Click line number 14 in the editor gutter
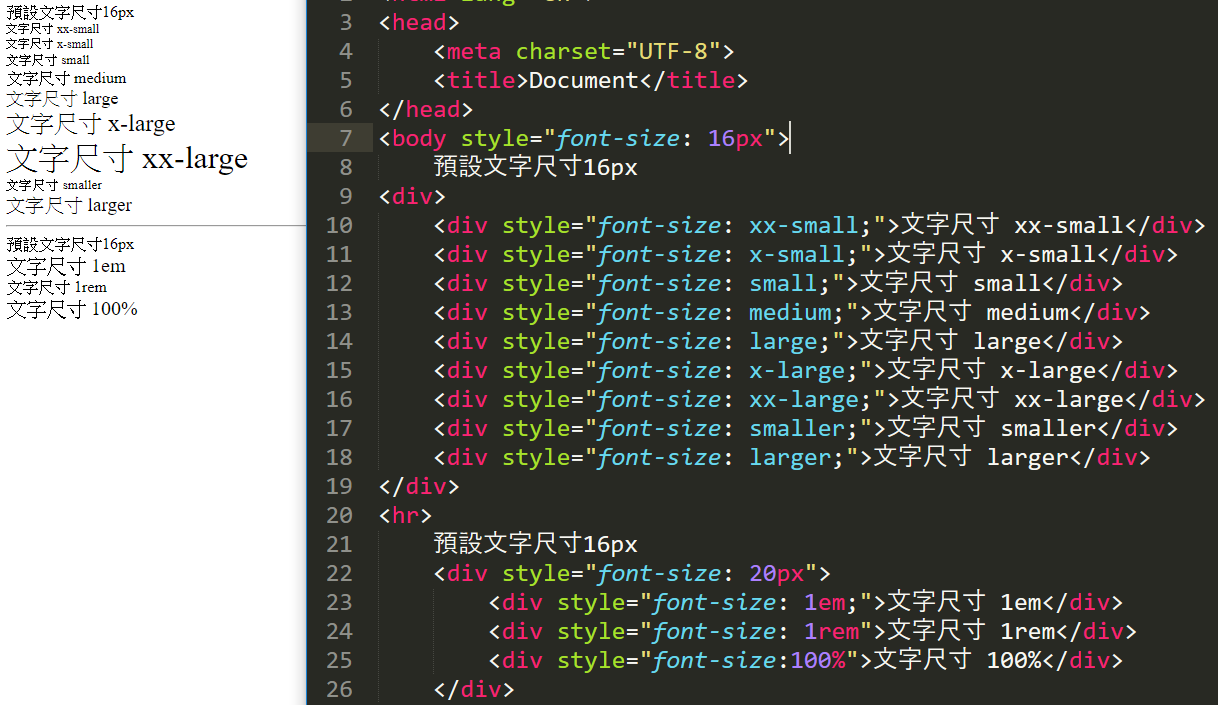The height and width of the screenshot is (705, 1218). point(340,341)
